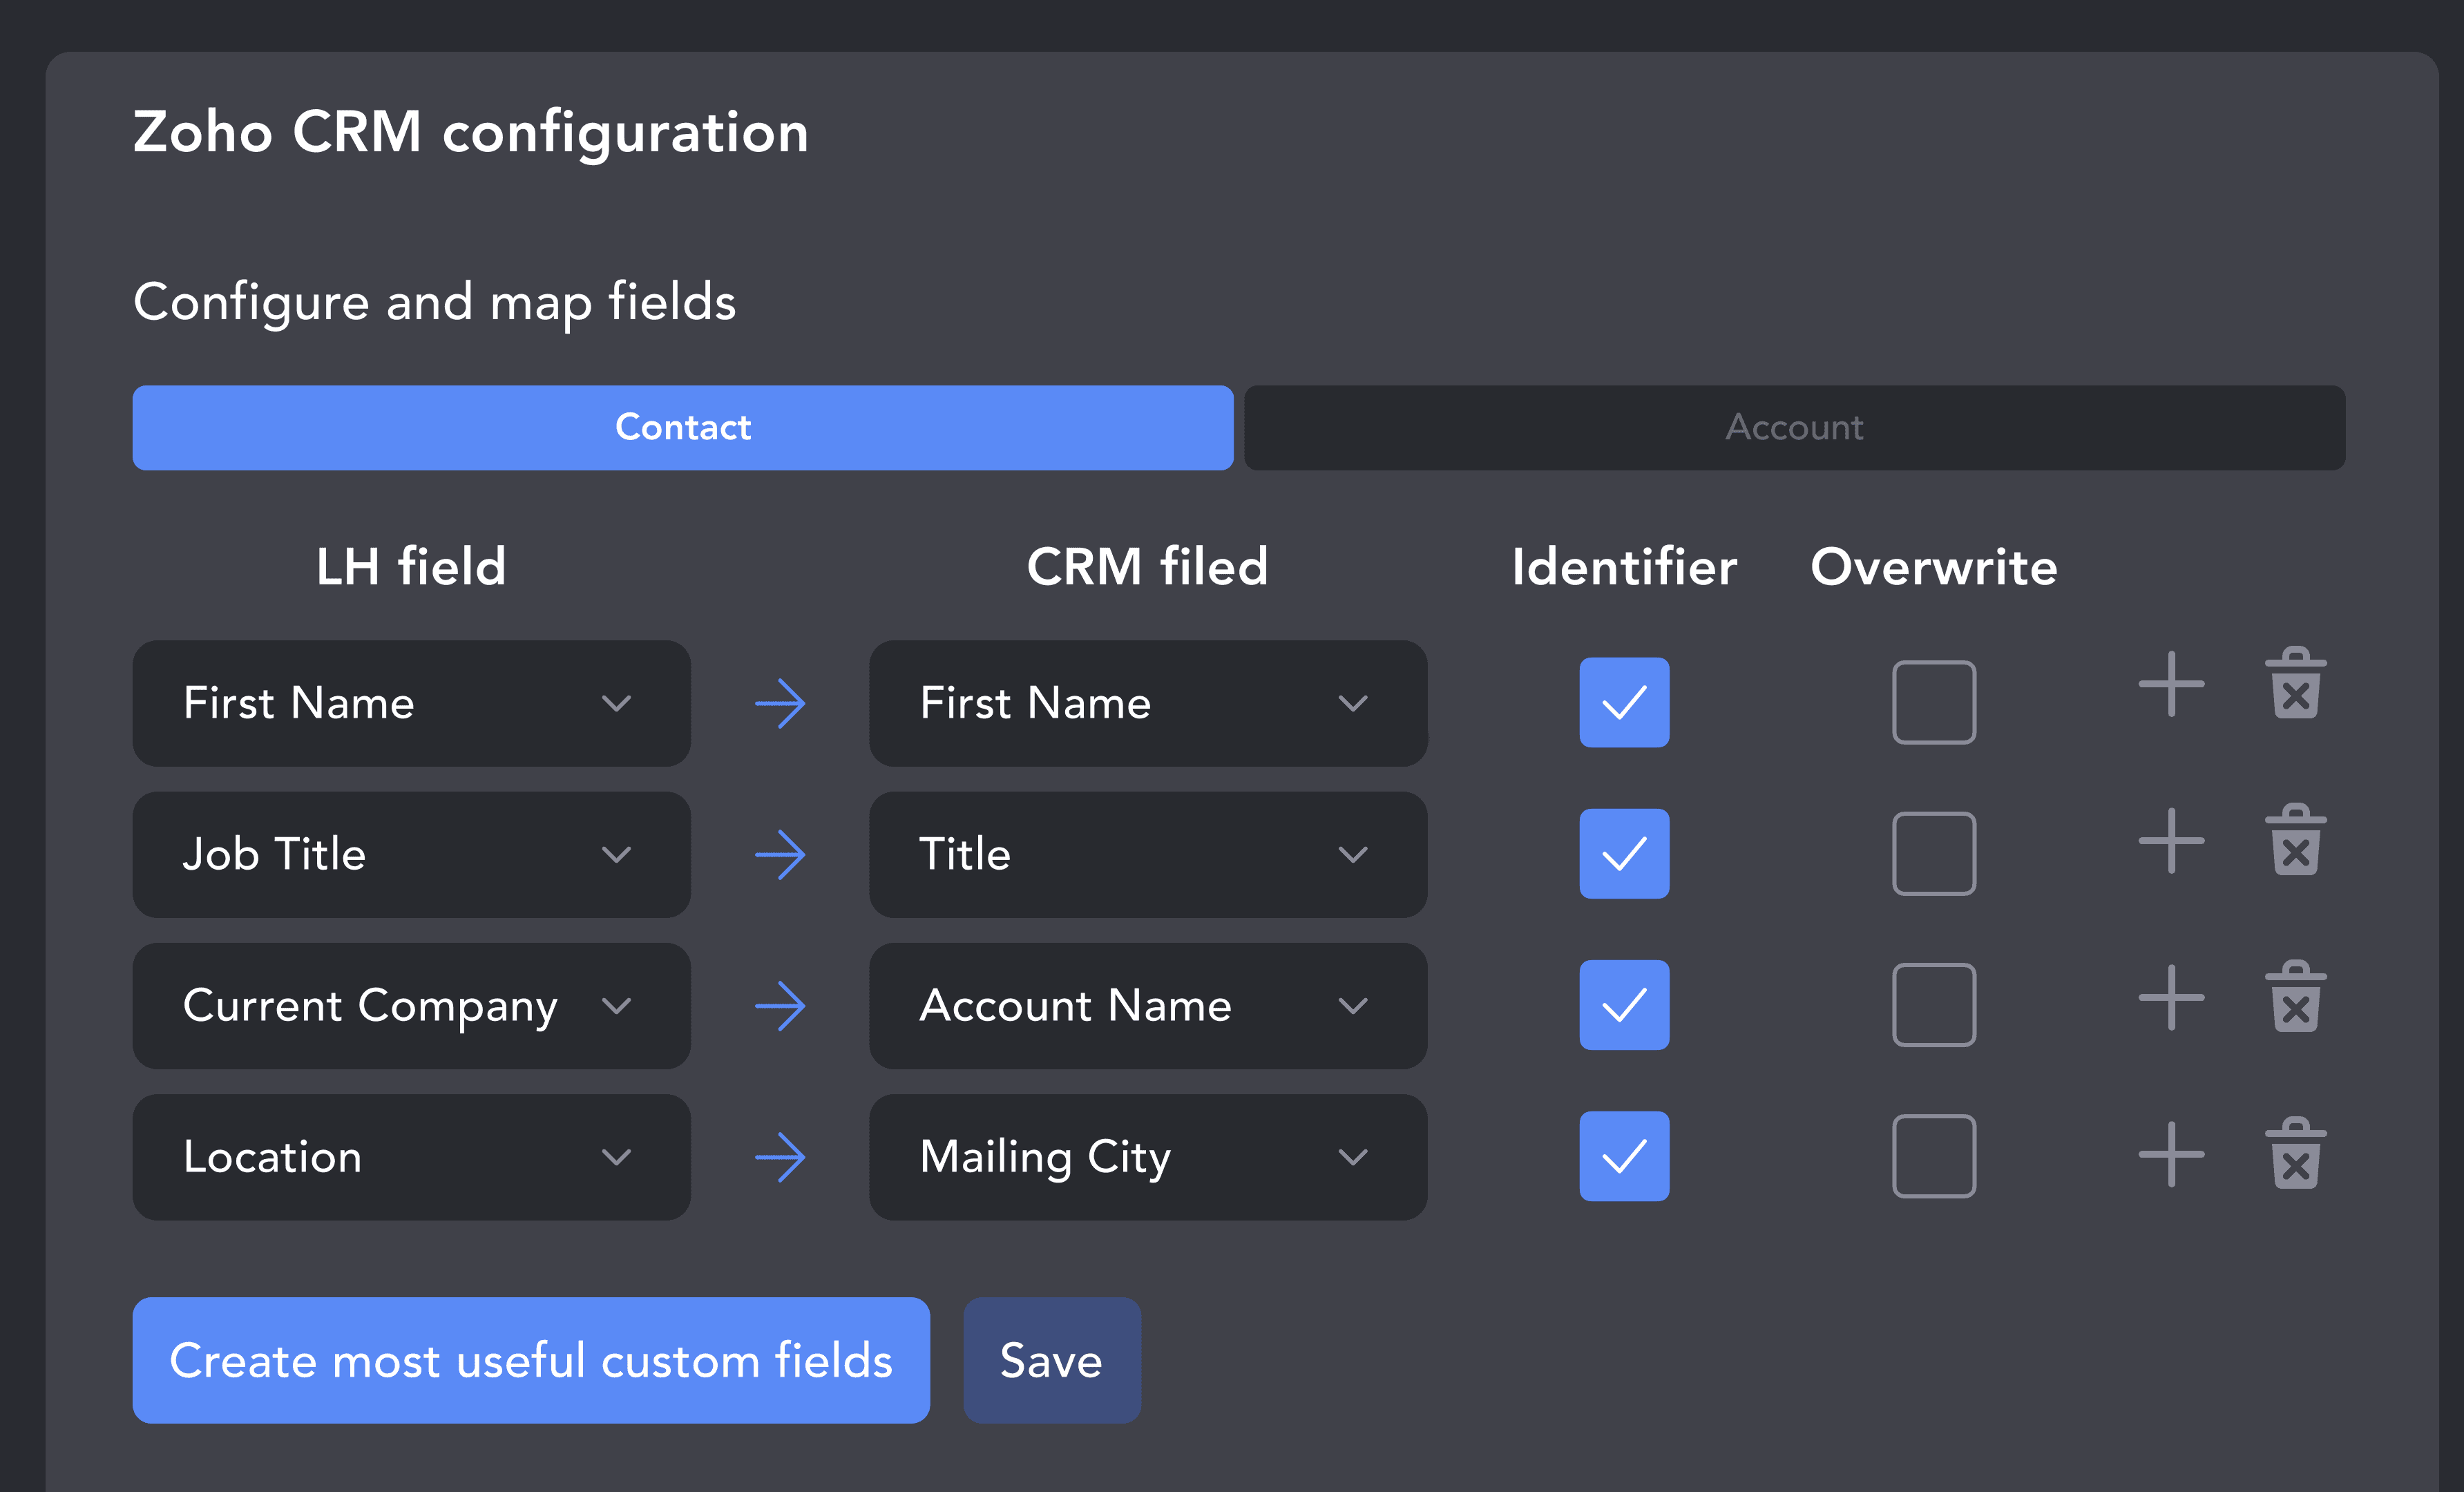Screen dimensions: 2464x1492
Task: Enable Overwrite for Location row
Action: click(x=1934, y=1155)
